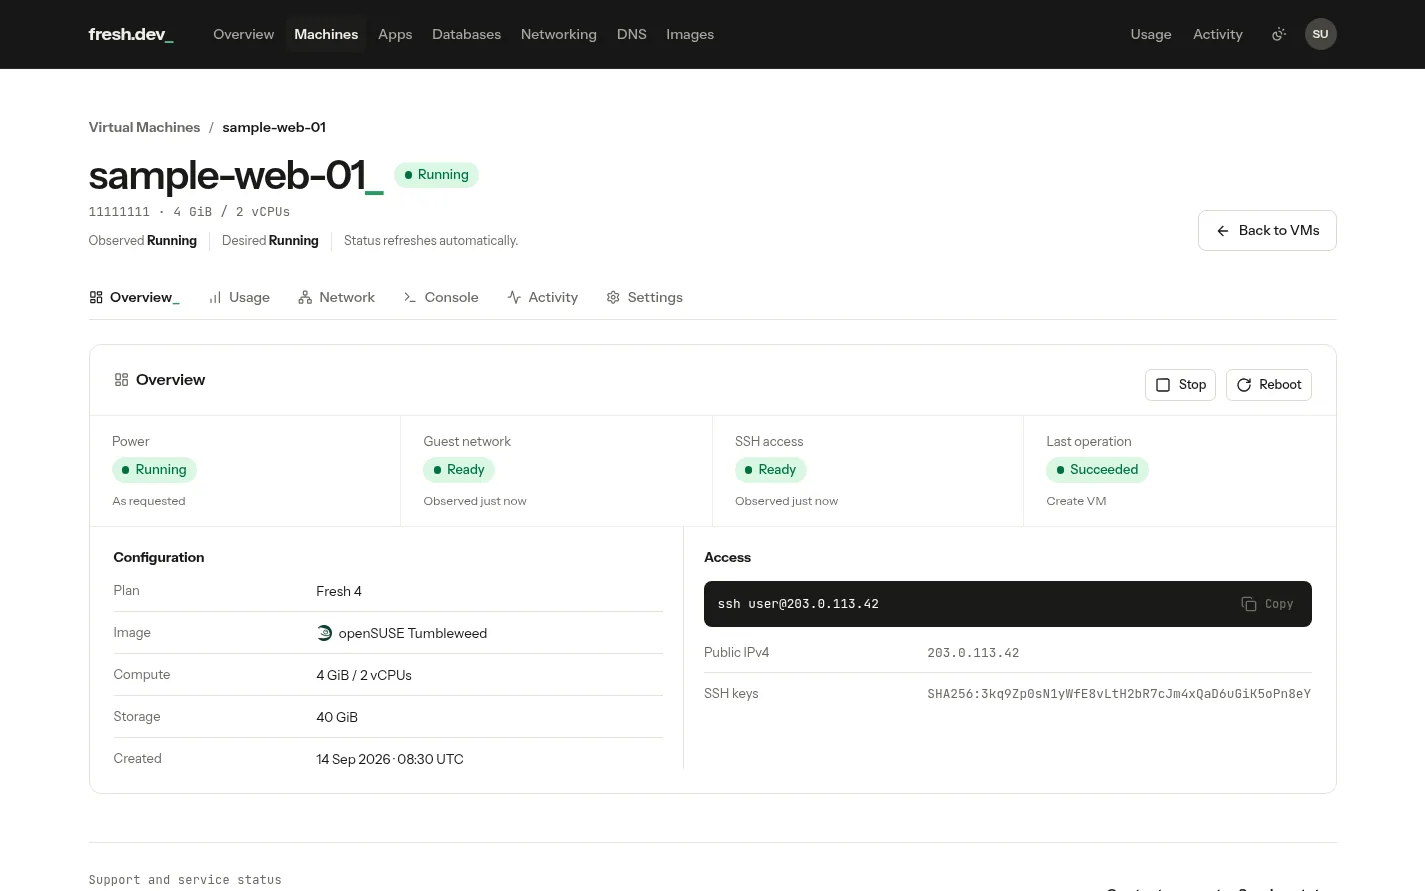
Task: Click the sample-web-01 breadcrumb item
Action: (x=274, y=127)
